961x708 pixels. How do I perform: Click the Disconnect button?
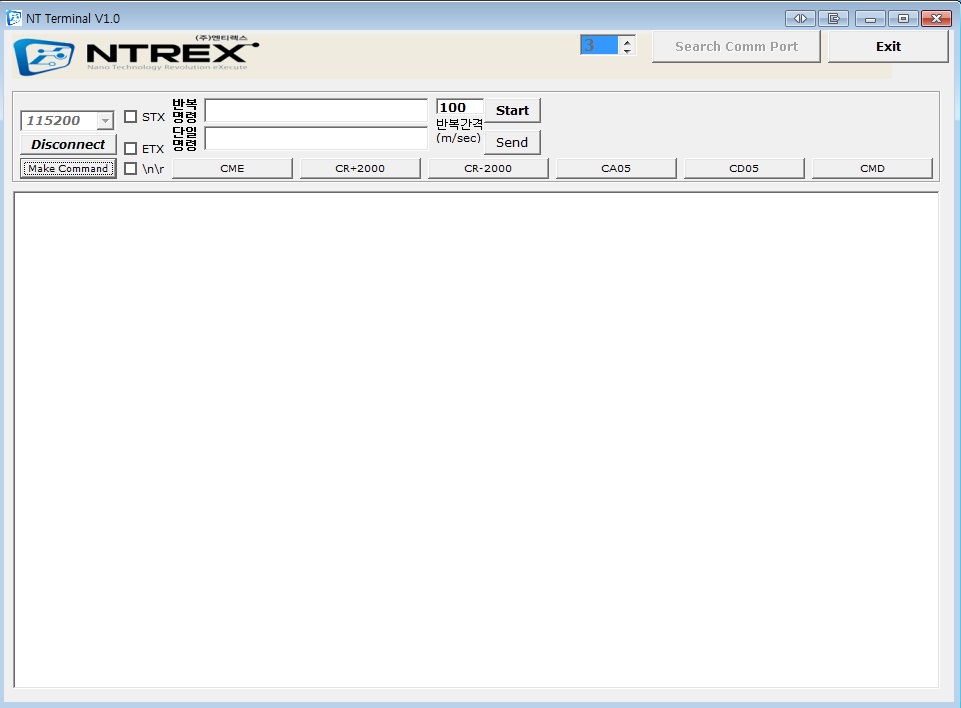click(x=68, y=145)
